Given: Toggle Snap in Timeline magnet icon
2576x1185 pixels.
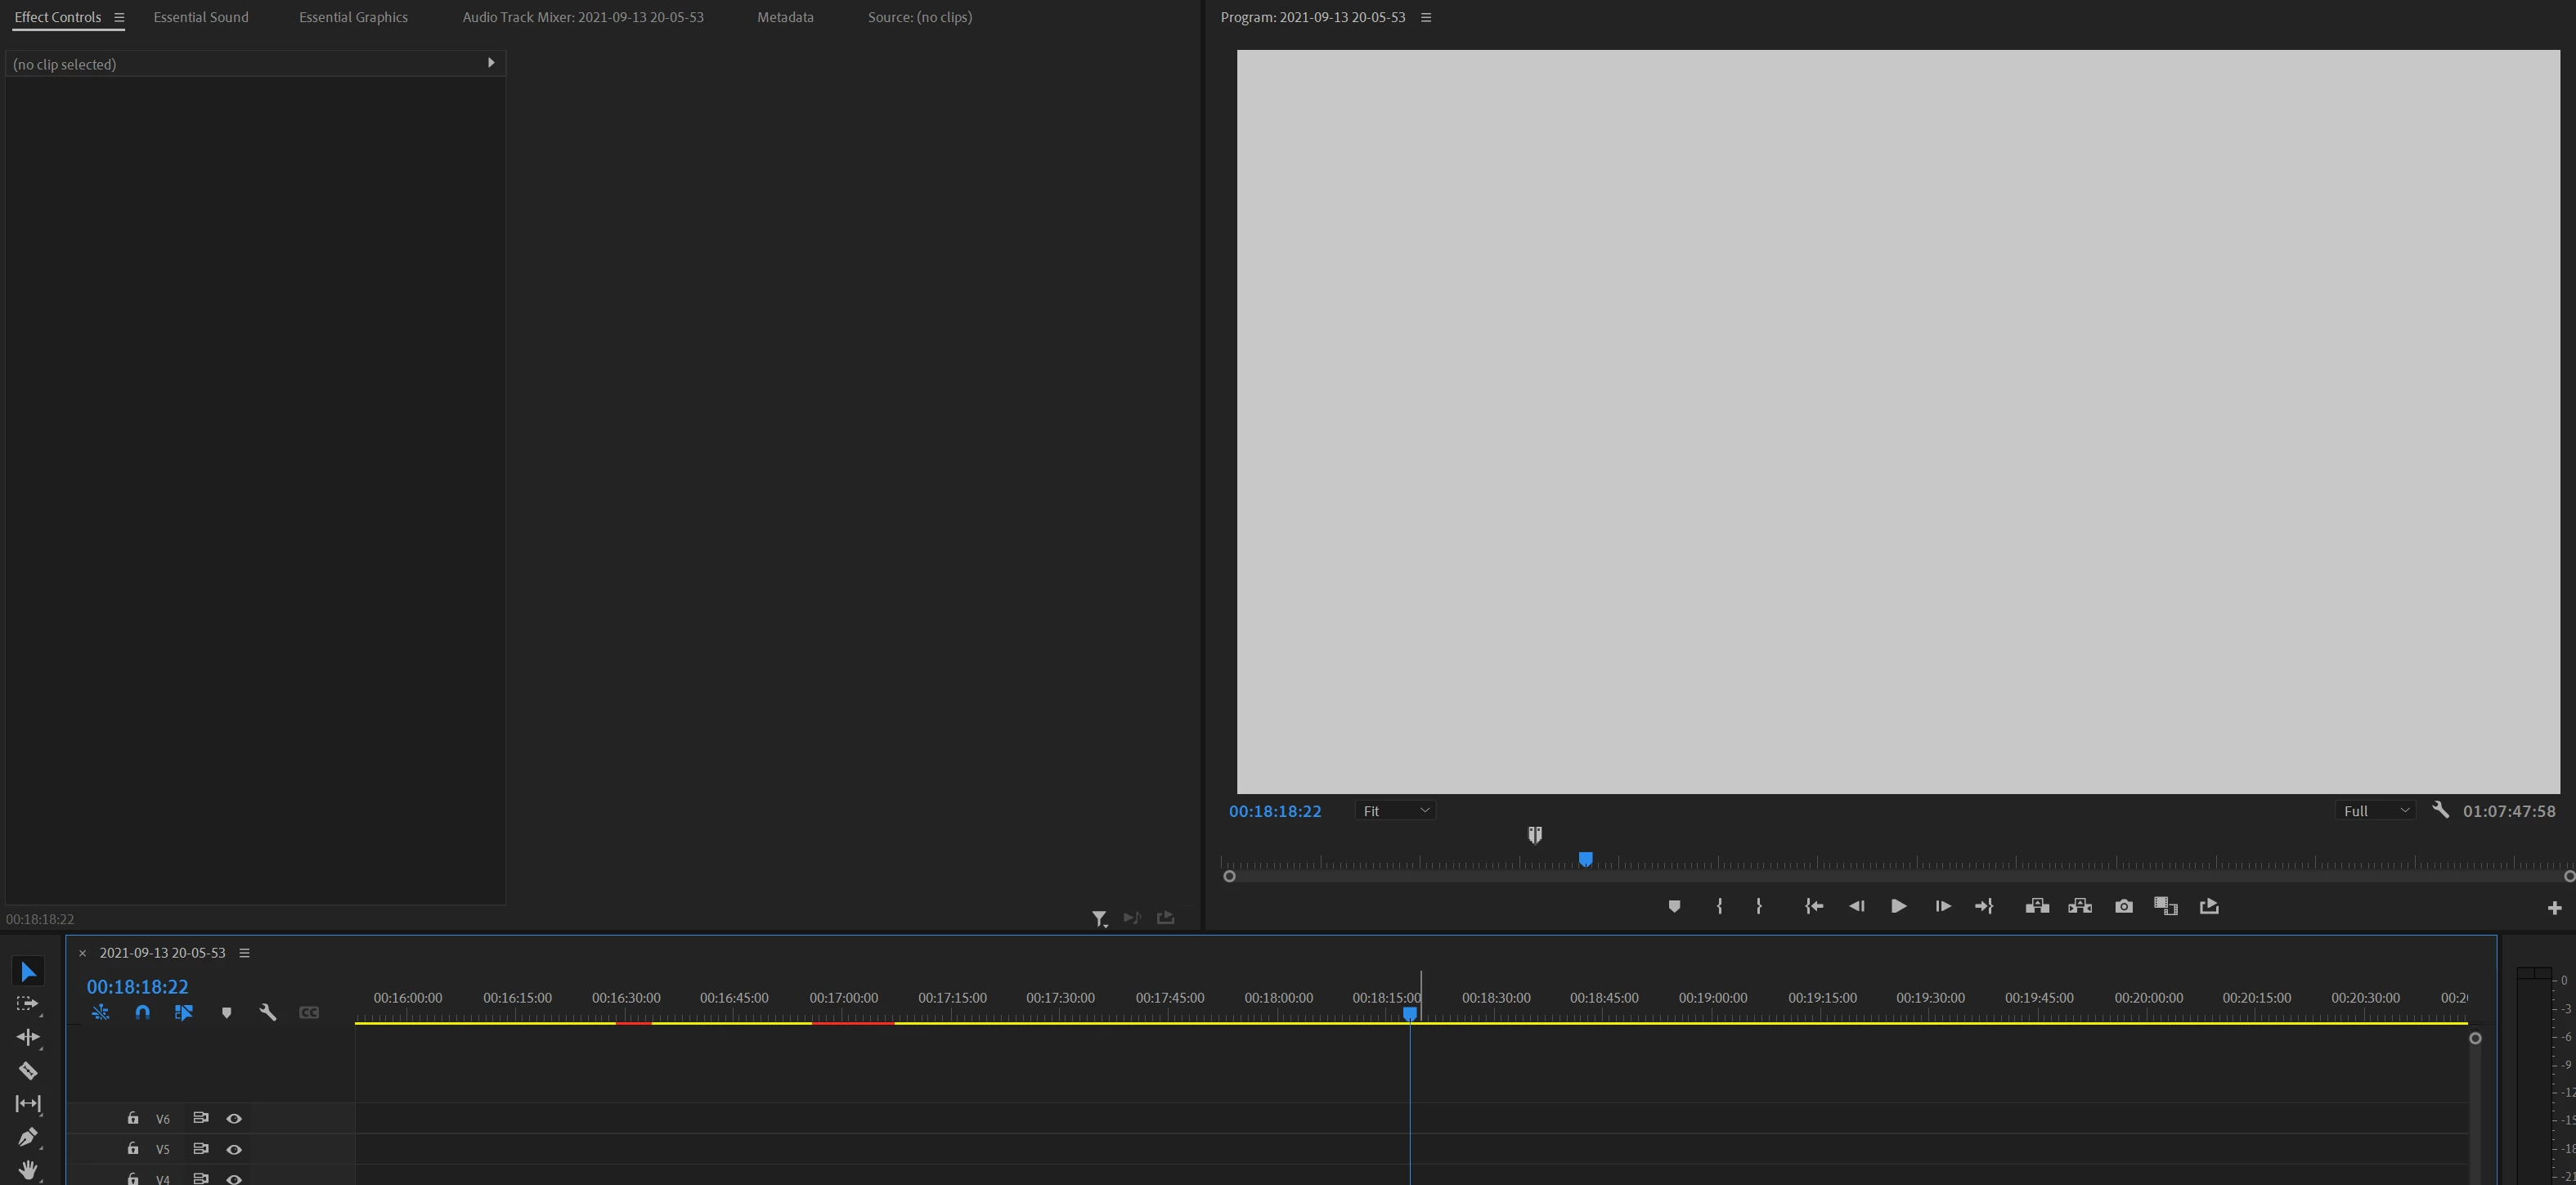Looking at the screenshot, I should coord(142,1012).
